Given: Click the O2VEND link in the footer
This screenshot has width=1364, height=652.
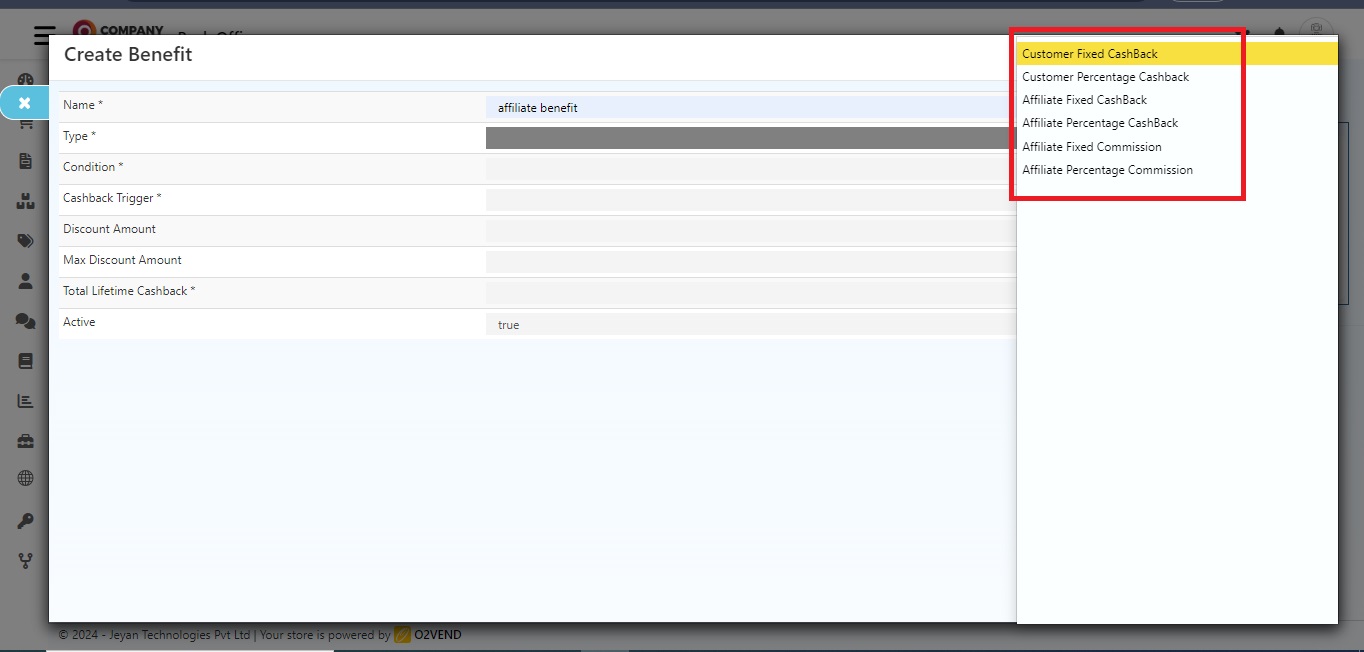Looking at the screenshot, I should [436, 634].
